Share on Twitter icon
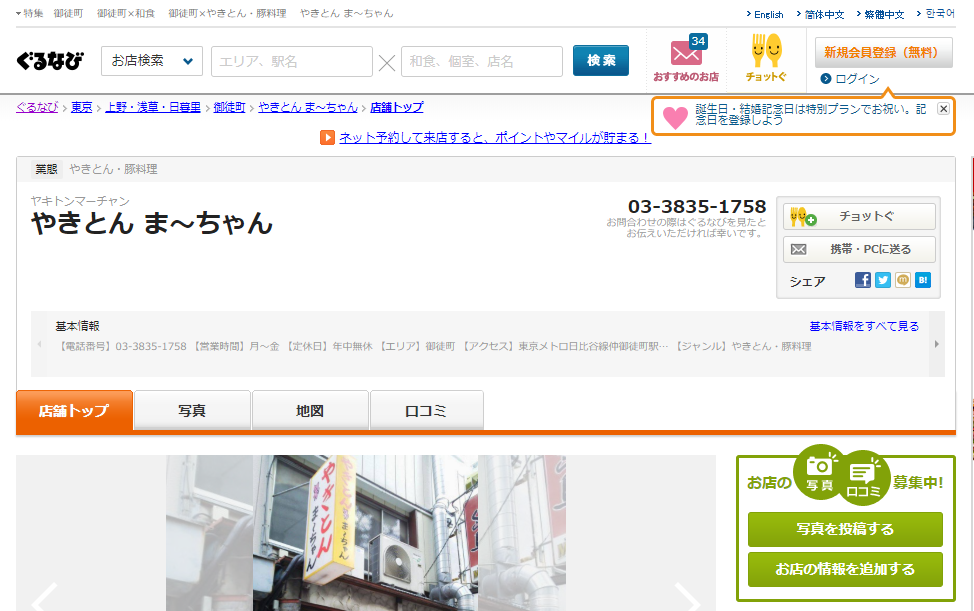Screen dimensions: 974x611 (883, 280)
